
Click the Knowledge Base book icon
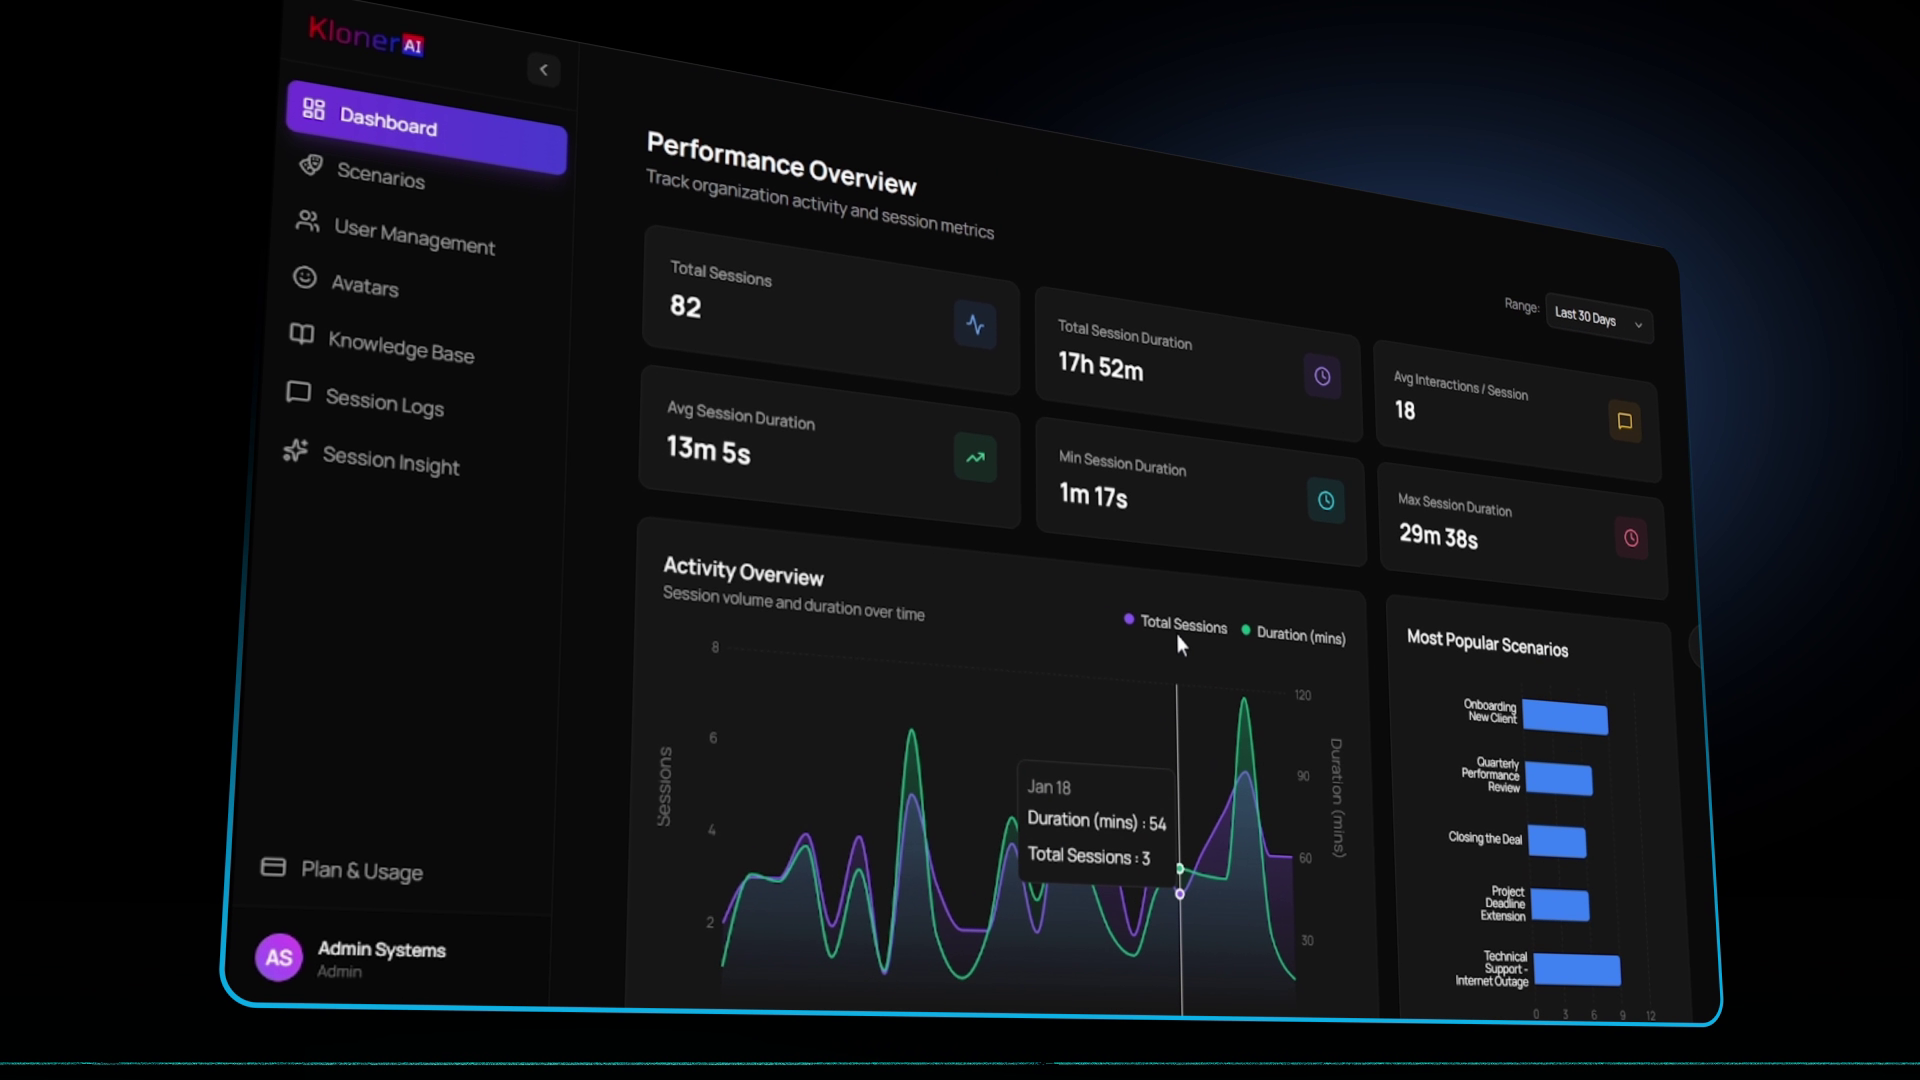[x=301, y=337]
